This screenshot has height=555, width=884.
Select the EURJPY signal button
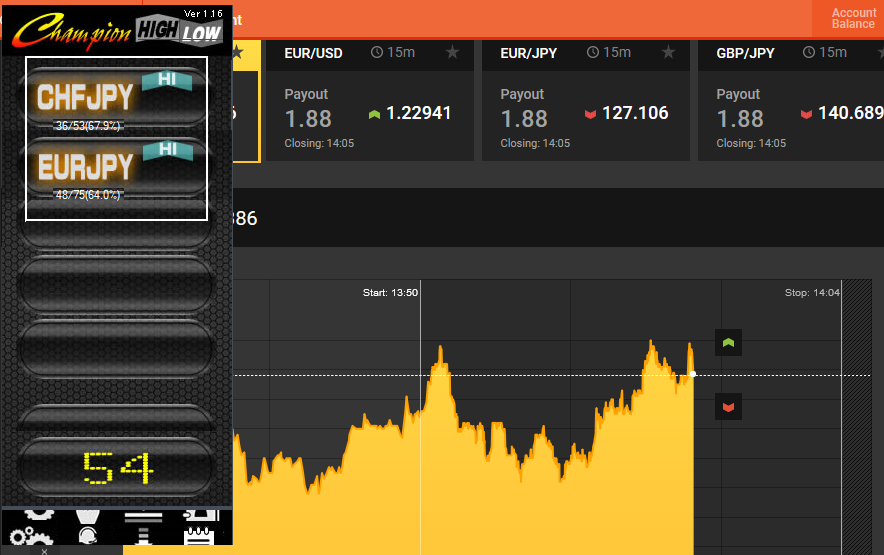coord(85,166)
